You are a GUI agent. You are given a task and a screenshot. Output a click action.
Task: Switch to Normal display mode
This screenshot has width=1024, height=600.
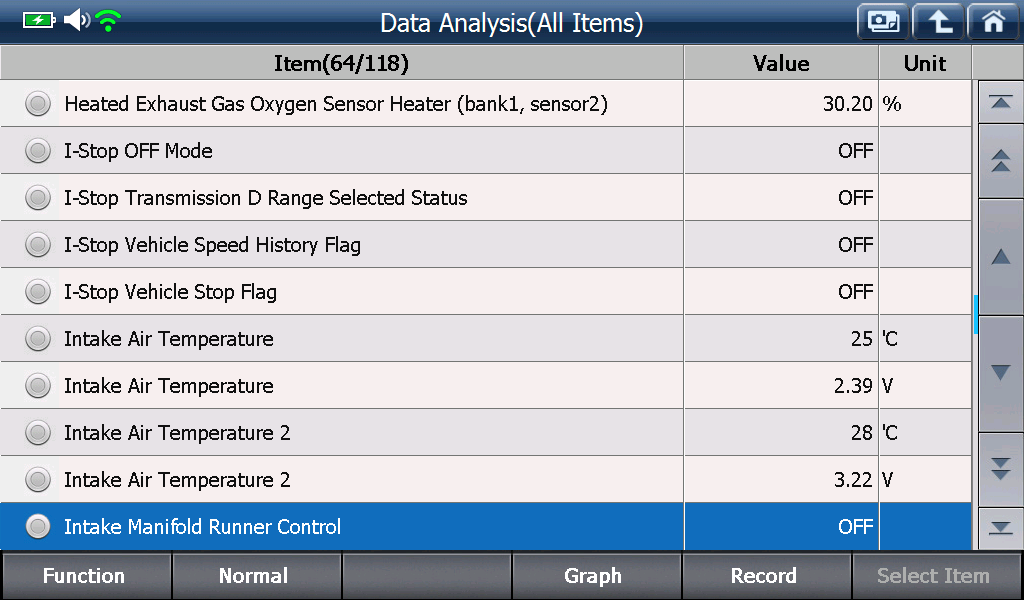click(x=256, y=576)
